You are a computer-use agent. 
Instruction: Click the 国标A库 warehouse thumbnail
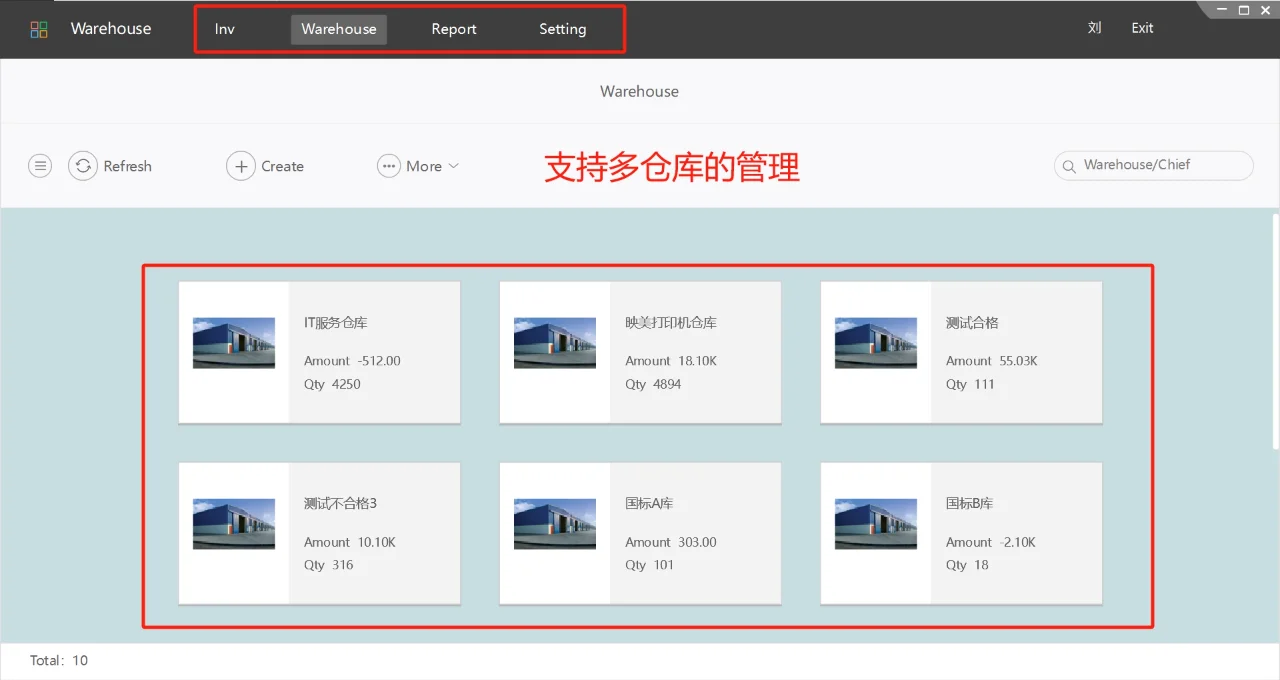(554, 523)
